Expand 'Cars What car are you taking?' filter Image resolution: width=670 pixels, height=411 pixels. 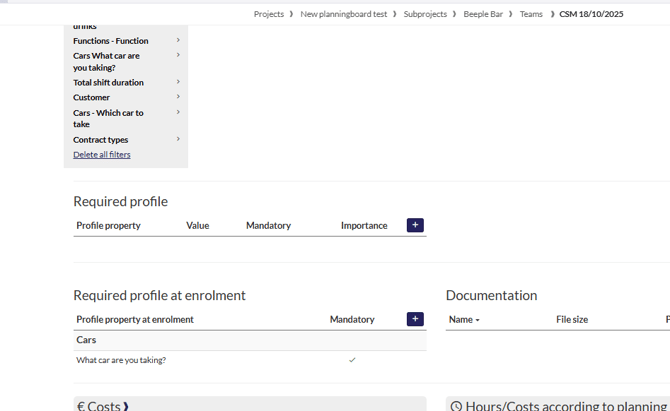(x=178, y=56)
